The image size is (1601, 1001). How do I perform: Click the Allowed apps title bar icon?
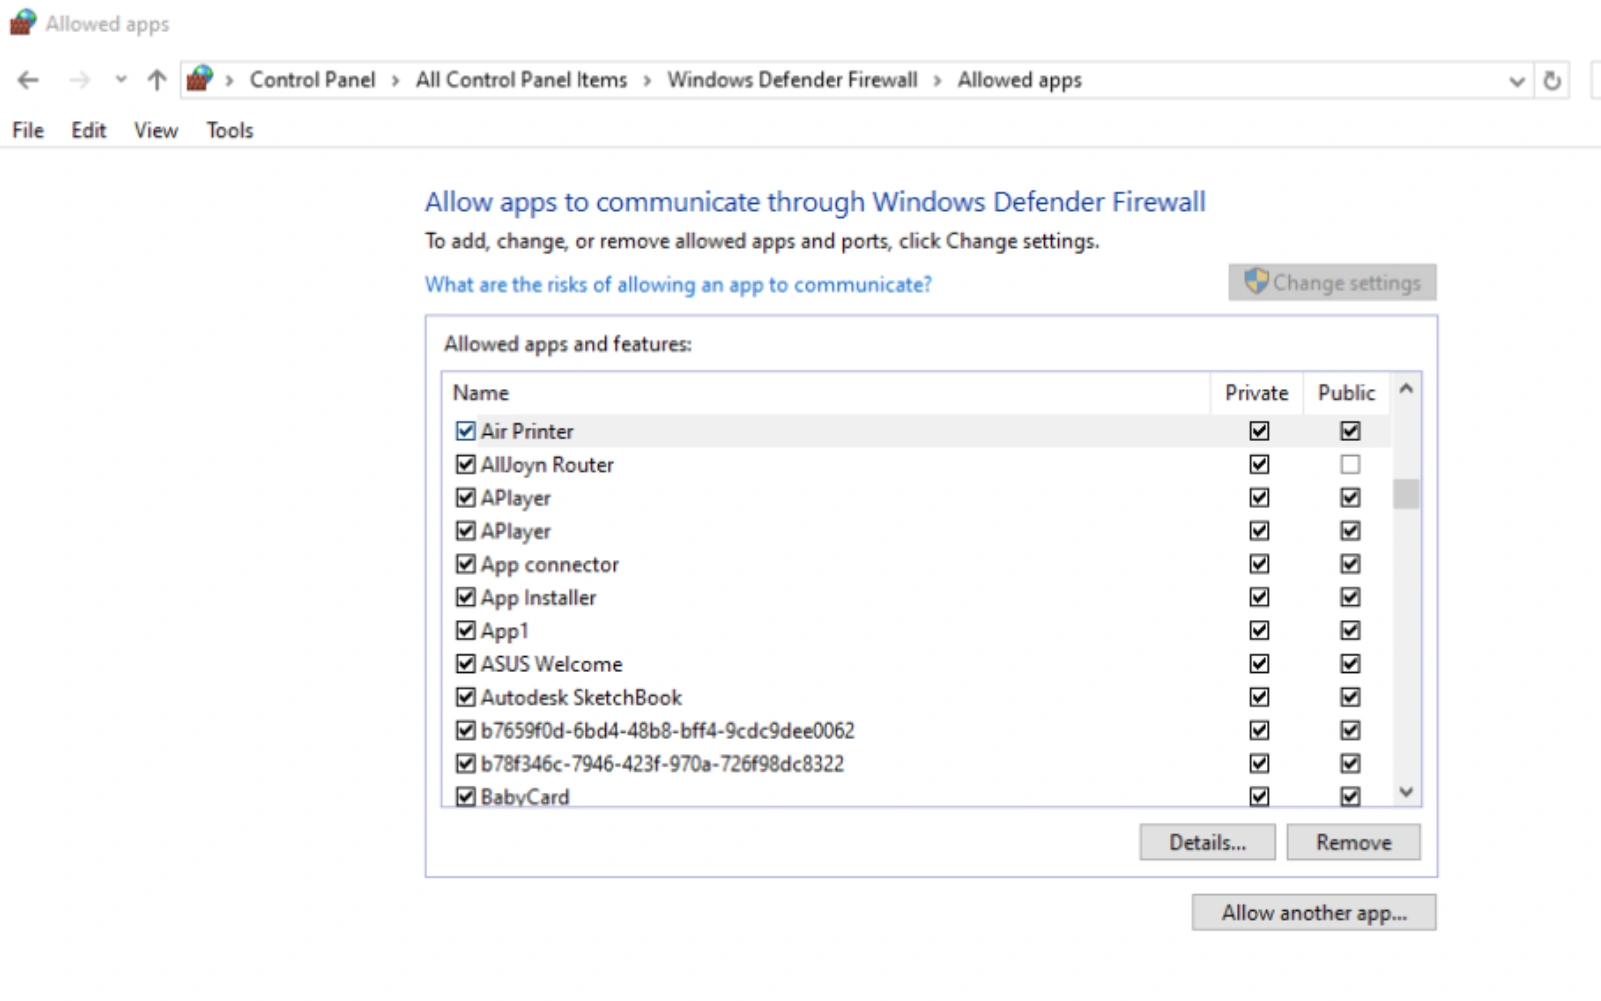[23, 23]
